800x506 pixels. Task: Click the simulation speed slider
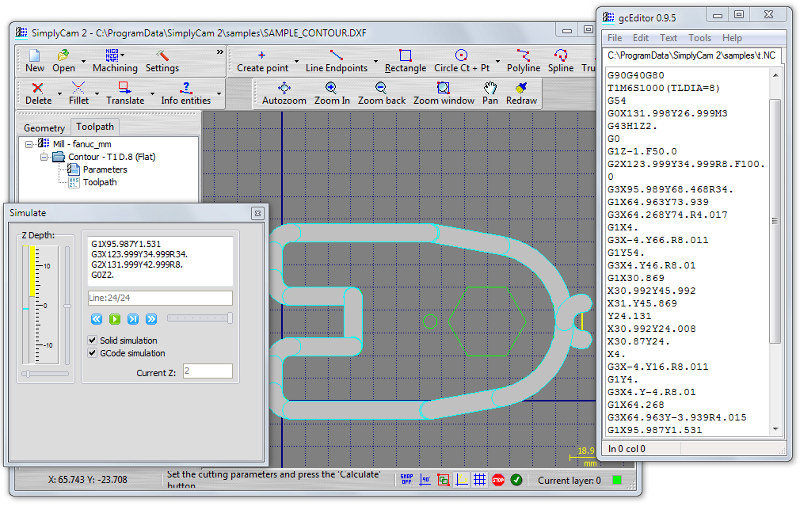[200, 318]
